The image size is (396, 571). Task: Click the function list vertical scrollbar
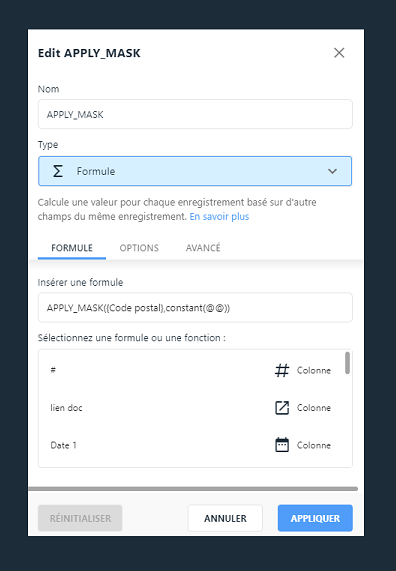click(x=347, y=363)
